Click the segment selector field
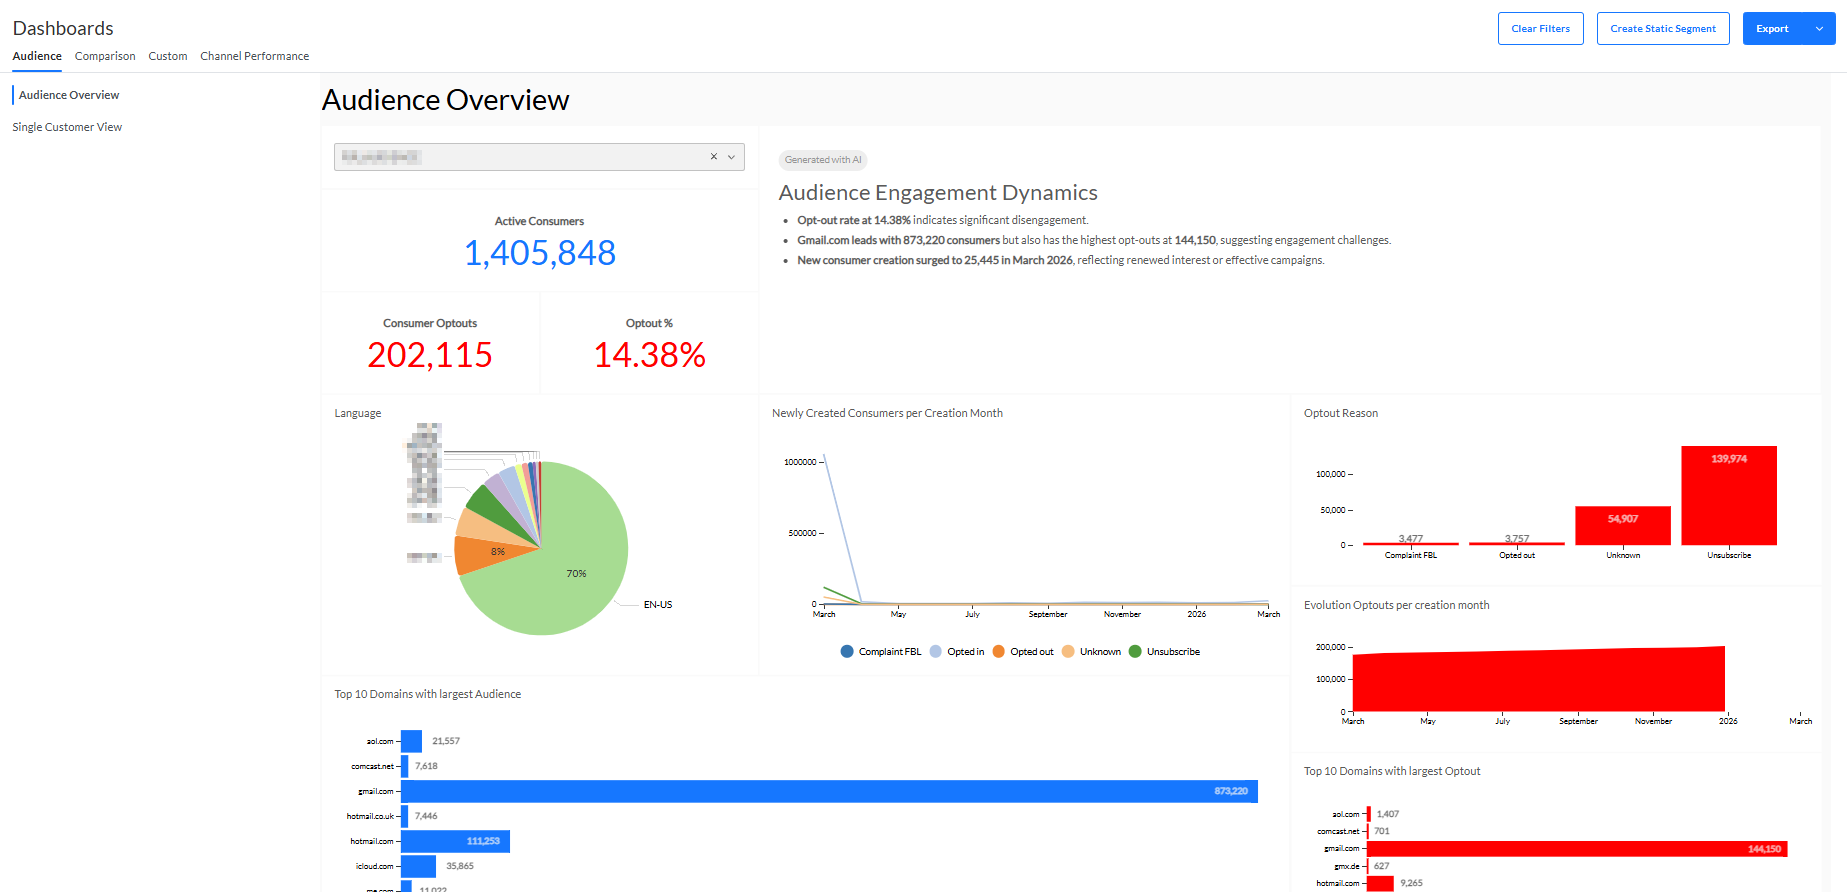 539,157
